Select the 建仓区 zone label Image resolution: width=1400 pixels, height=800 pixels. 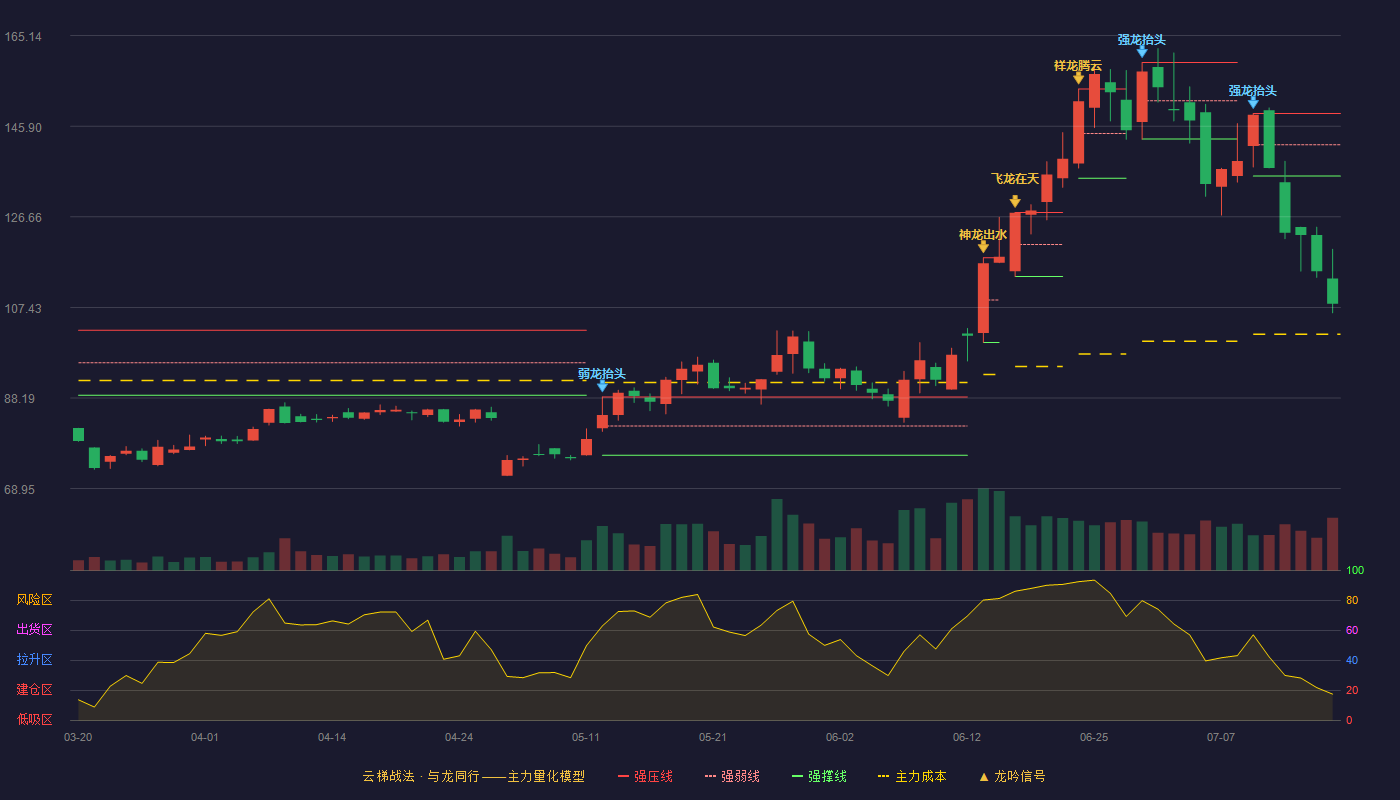coord(35,690)
